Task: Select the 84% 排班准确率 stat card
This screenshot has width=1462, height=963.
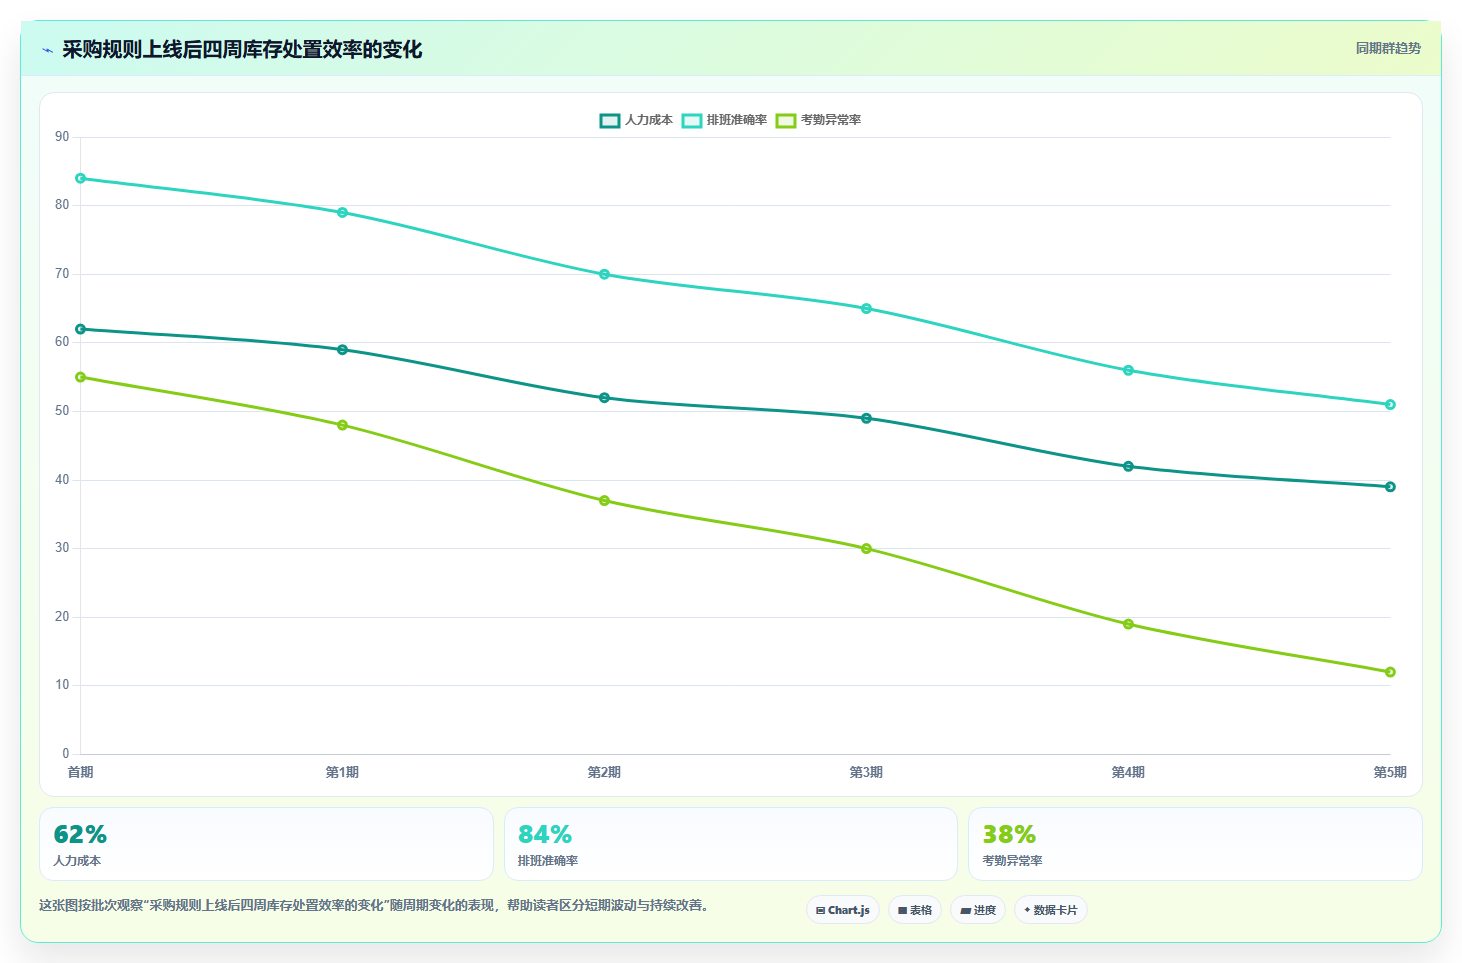Action: (731, 844)
